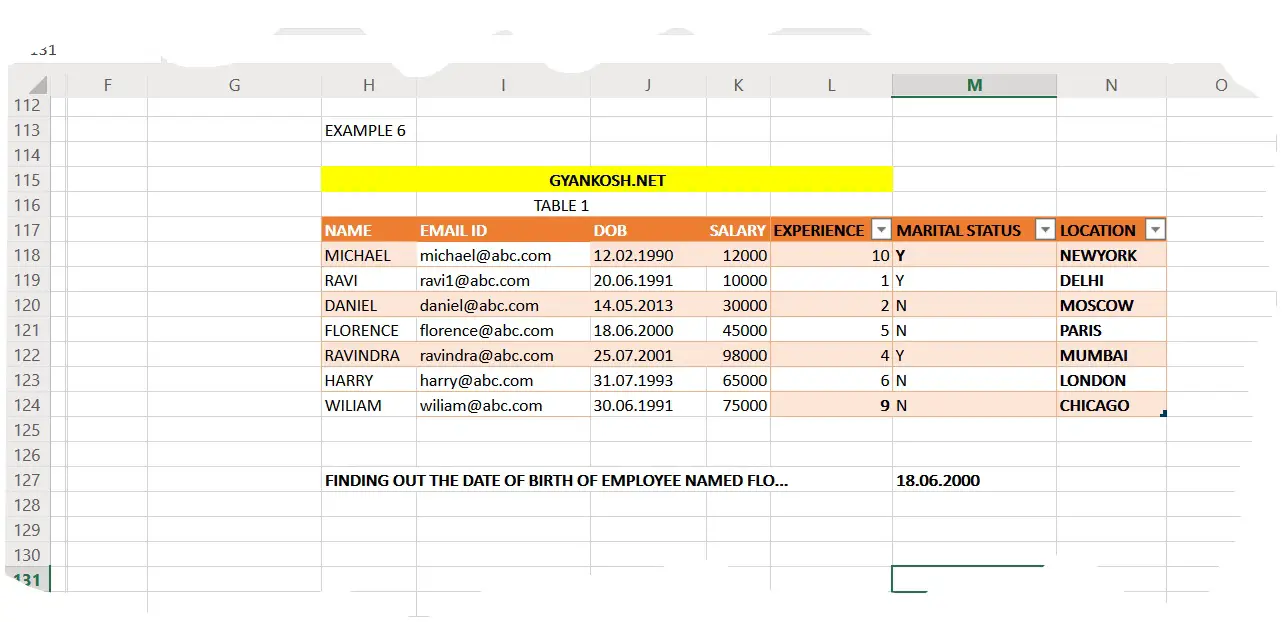Click the MICHAEL name cell
The width and height of the screenshot is (1282, 622).
tap(369, 255)
